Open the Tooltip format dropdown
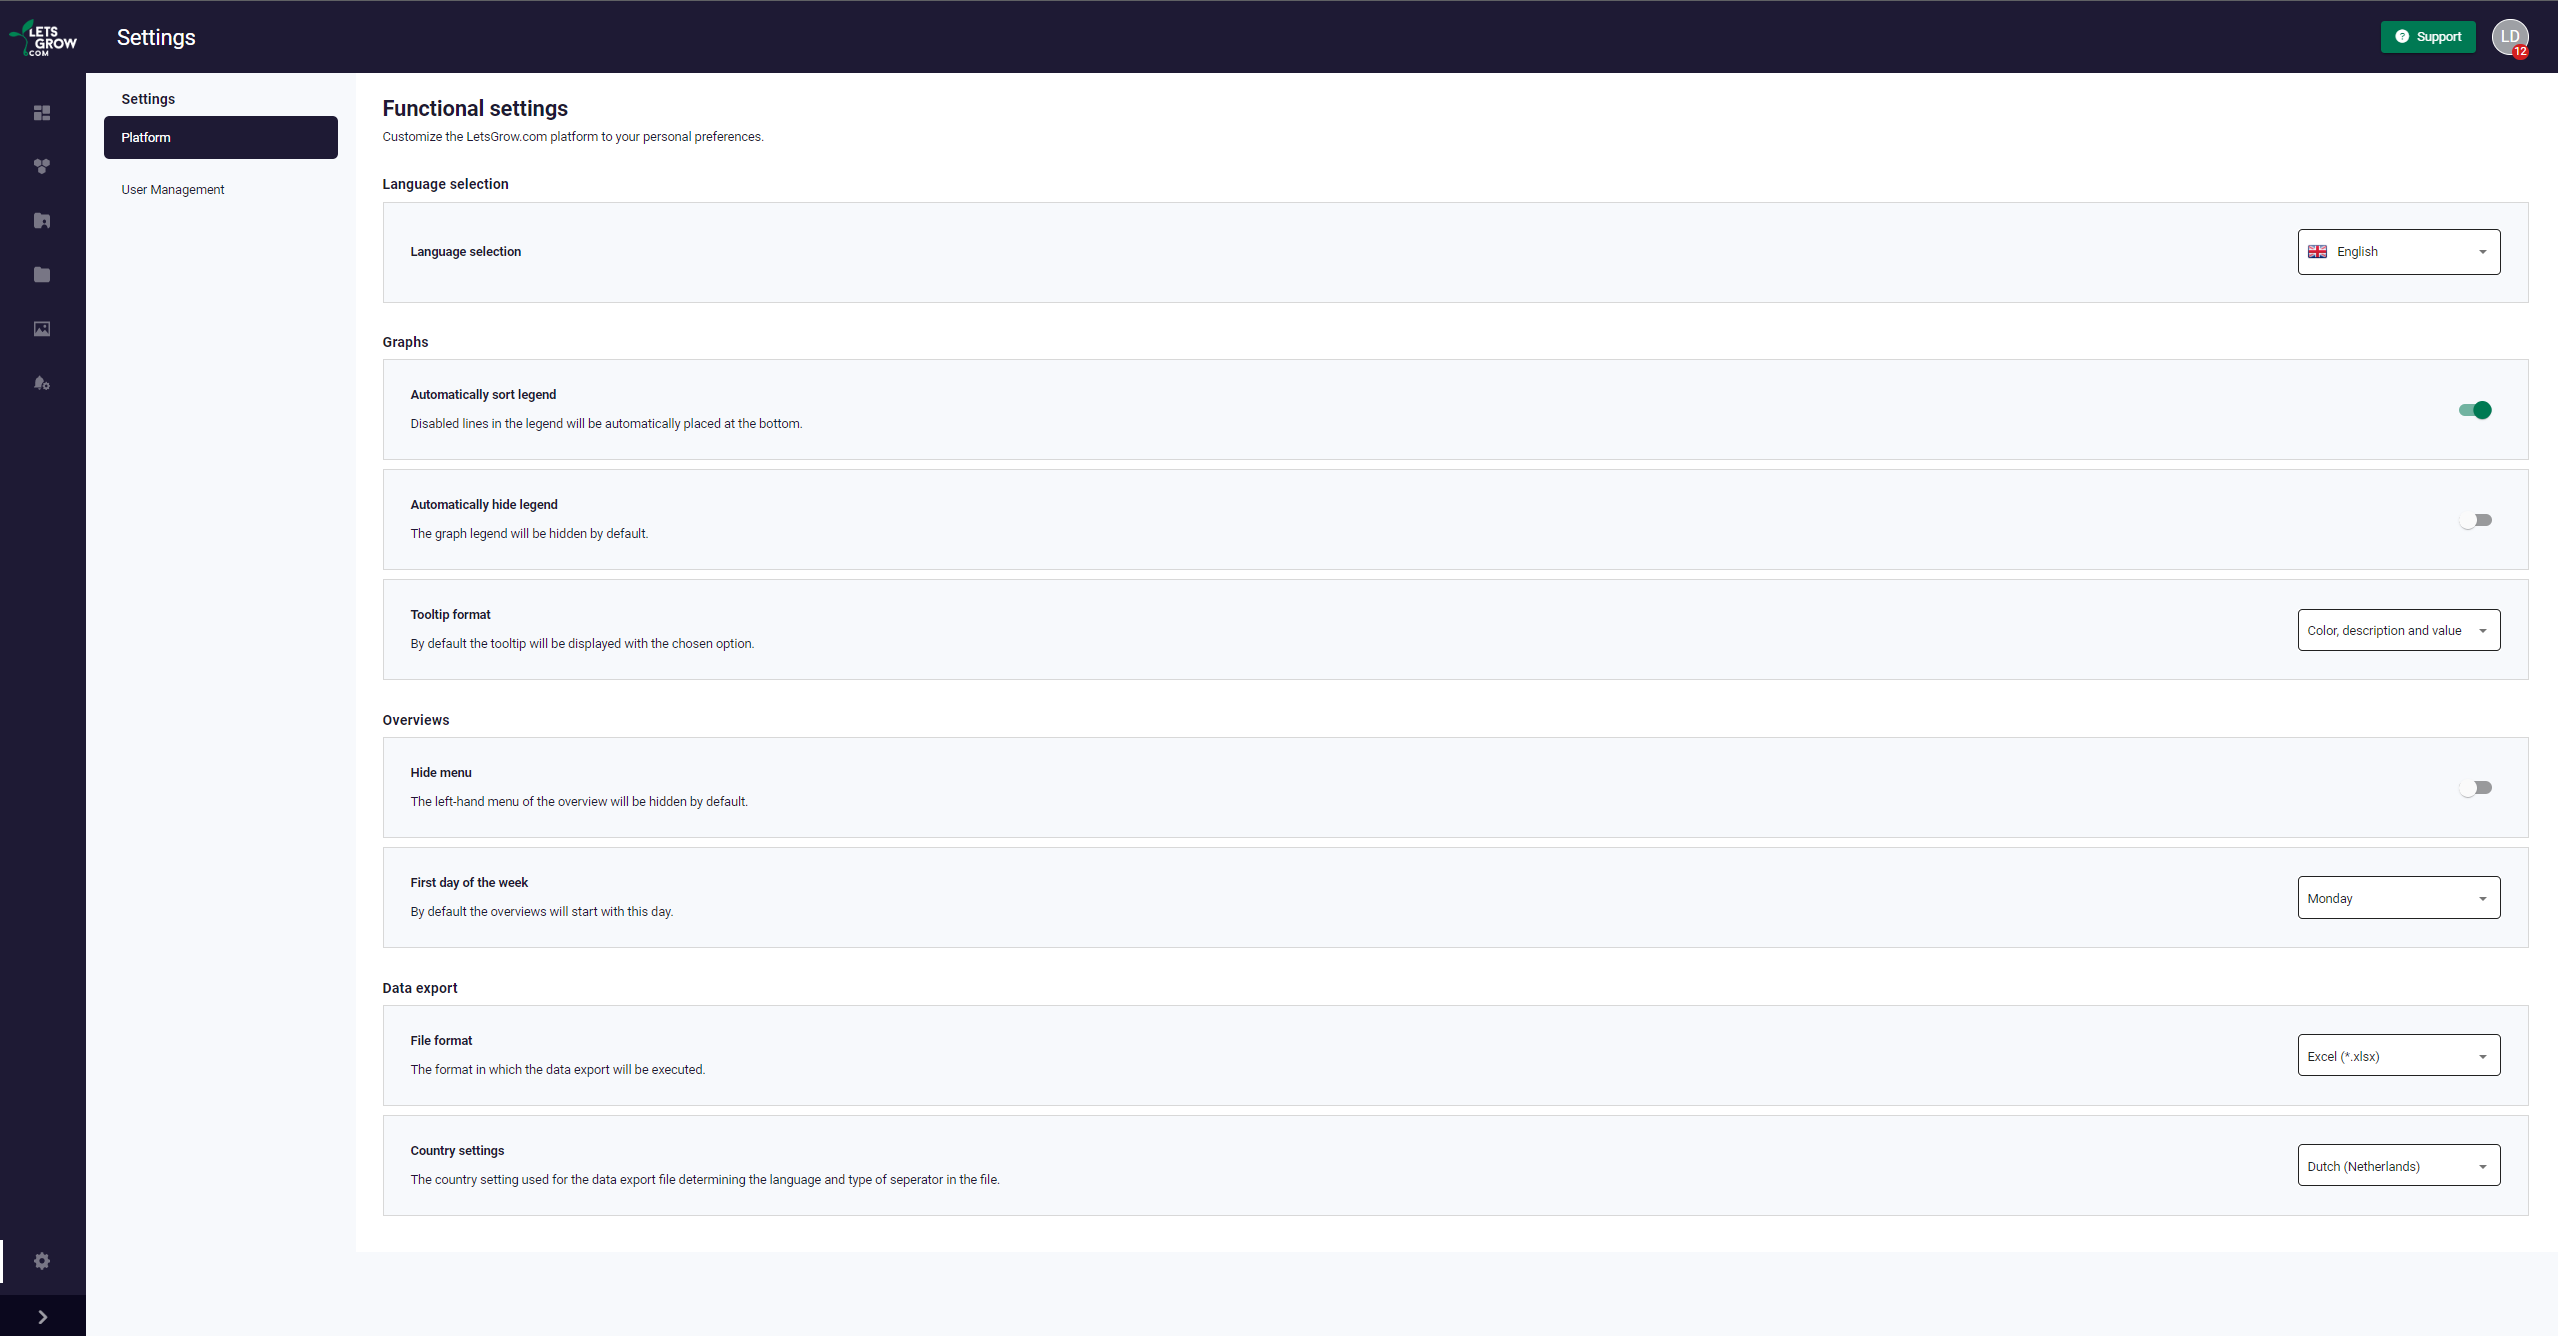2558x1336 pixels. [x=2399, y=631]
